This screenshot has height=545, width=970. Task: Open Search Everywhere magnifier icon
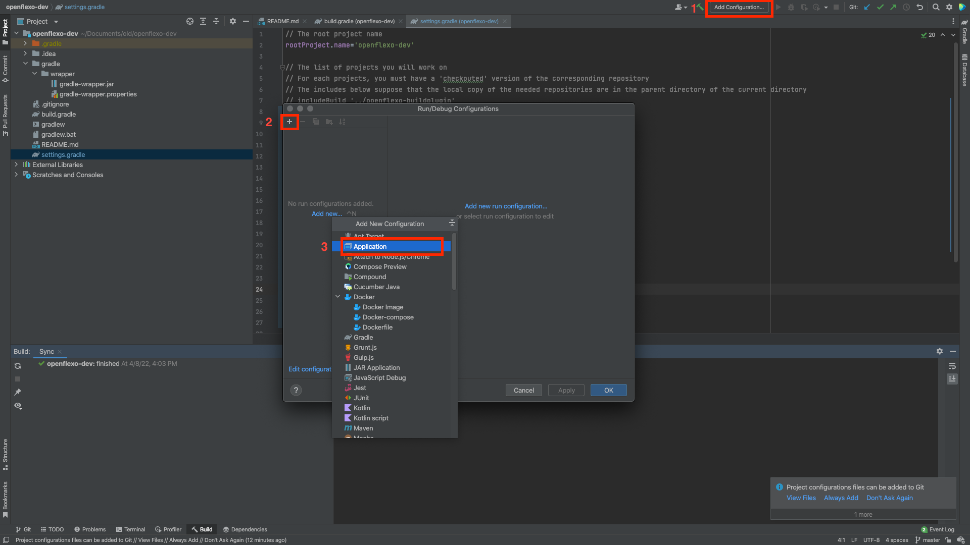936,7
